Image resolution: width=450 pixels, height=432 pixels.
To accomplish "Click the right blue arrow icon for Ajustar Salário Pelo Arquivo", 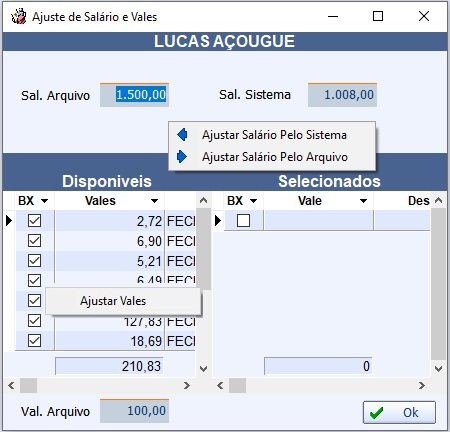I will click(182, 156).
